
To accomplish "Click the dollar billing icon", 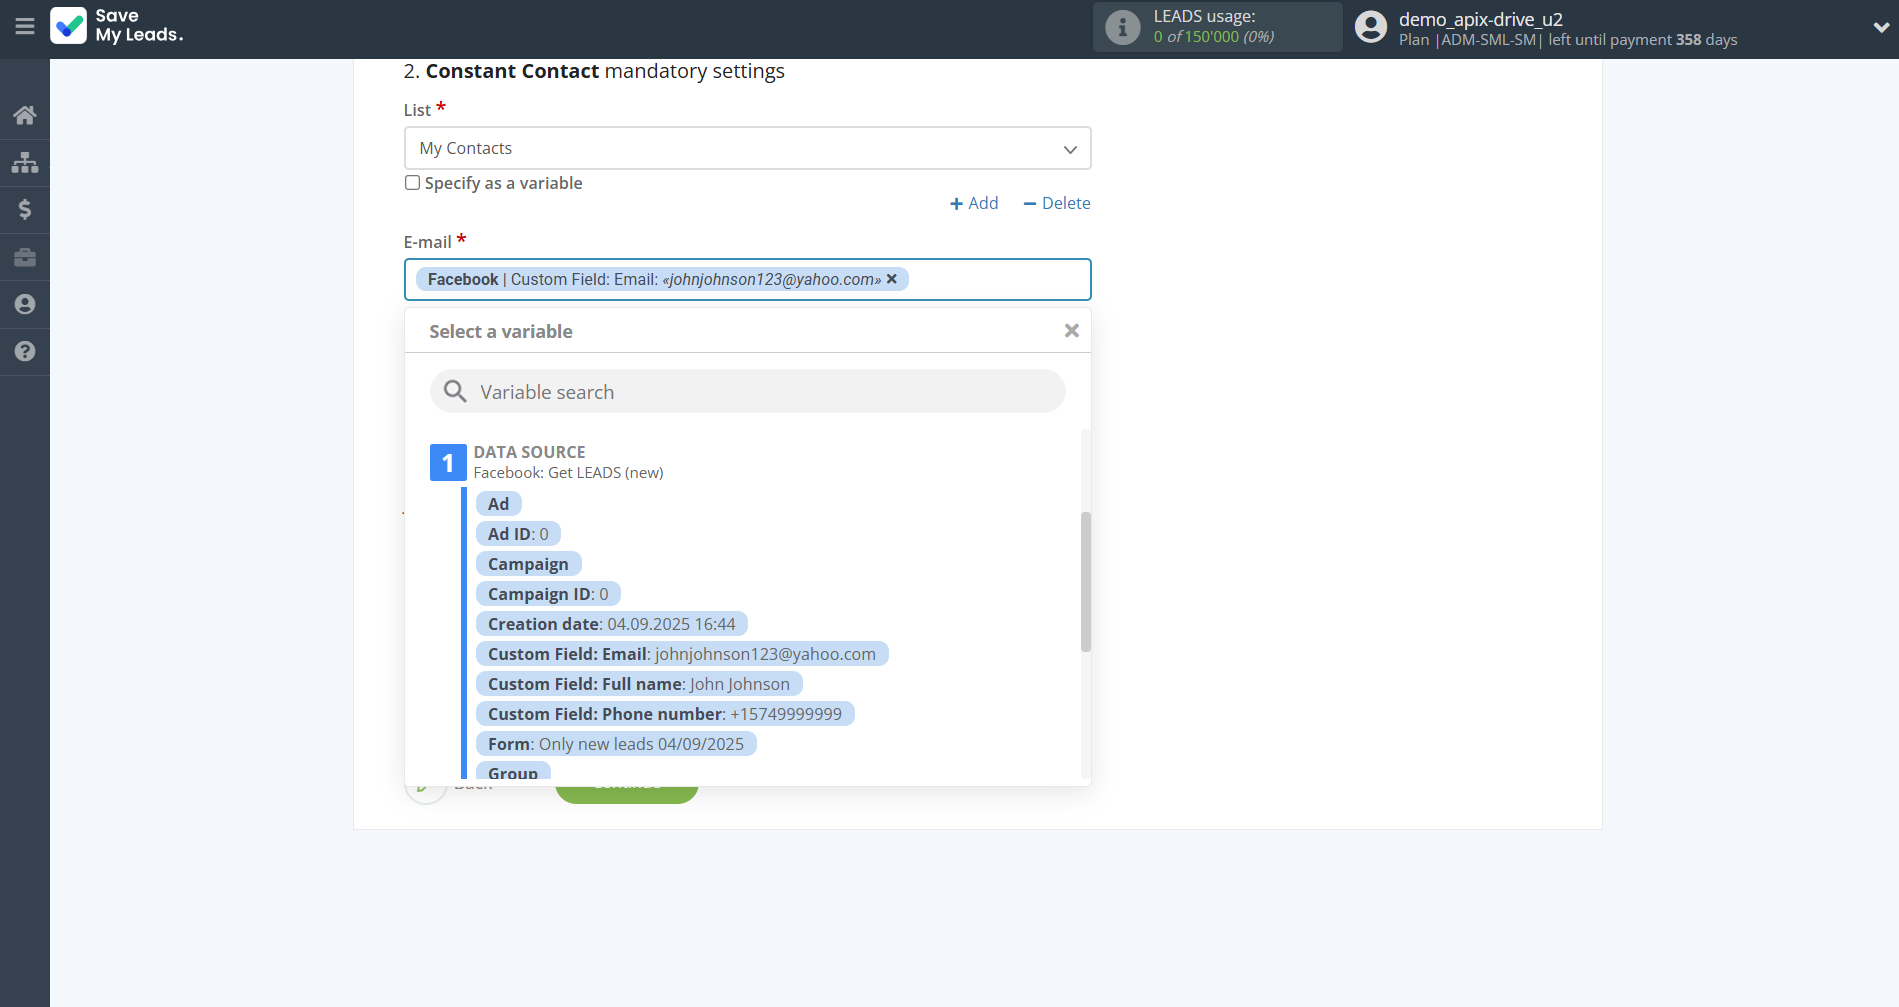I will [x=25, y=209].
